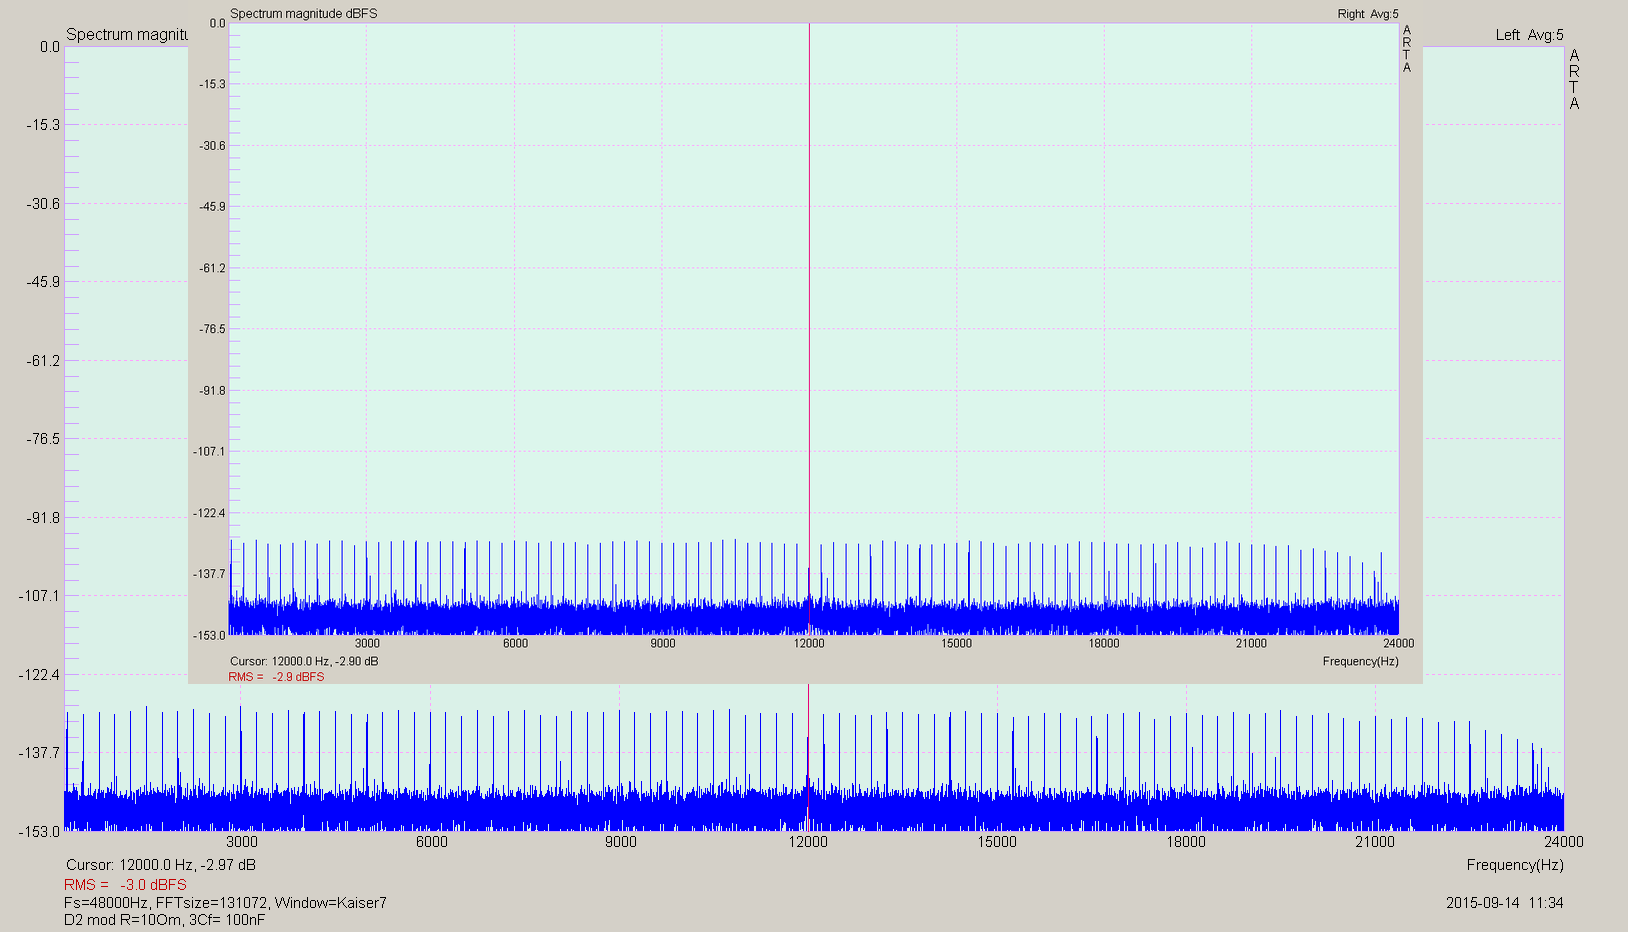Click the '-153.0' y-axis label of the Right graph
Viewport: 1628px width, 932px height.
coord(209,635)
